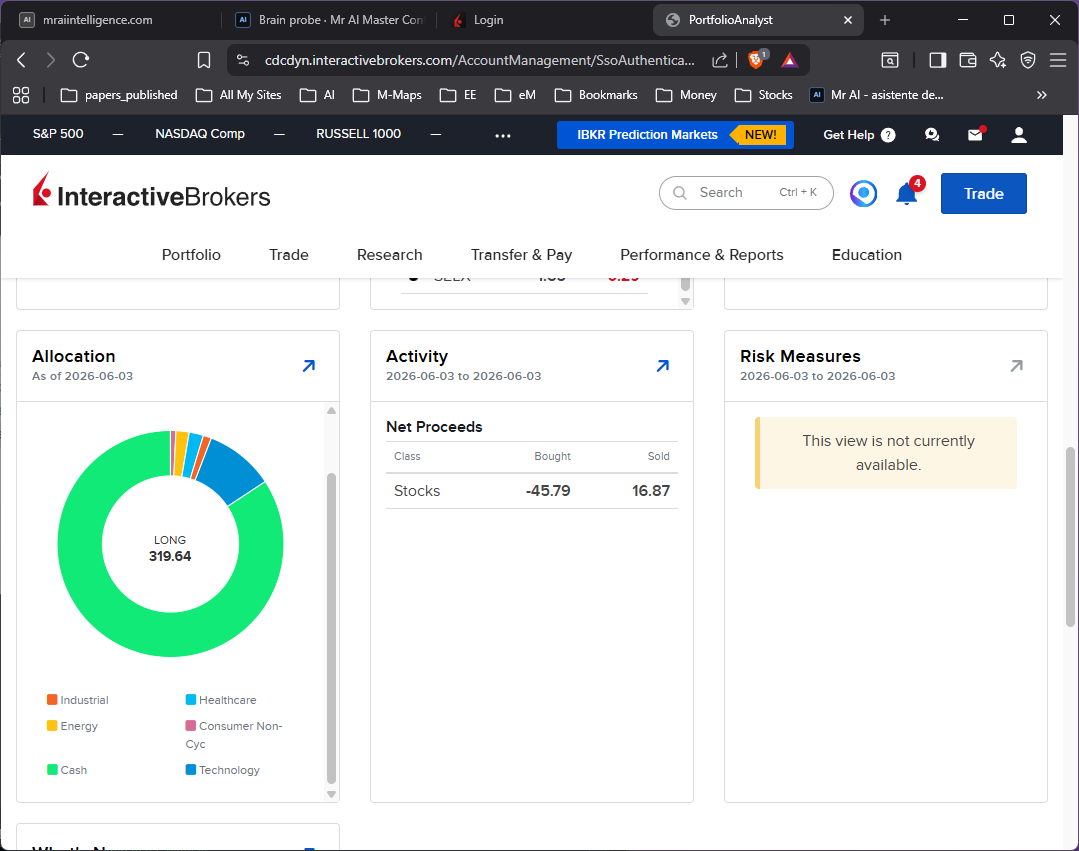Open the IBKR assistant circle icon
Screen dimensions: 1079x851
tap(863, 193)
